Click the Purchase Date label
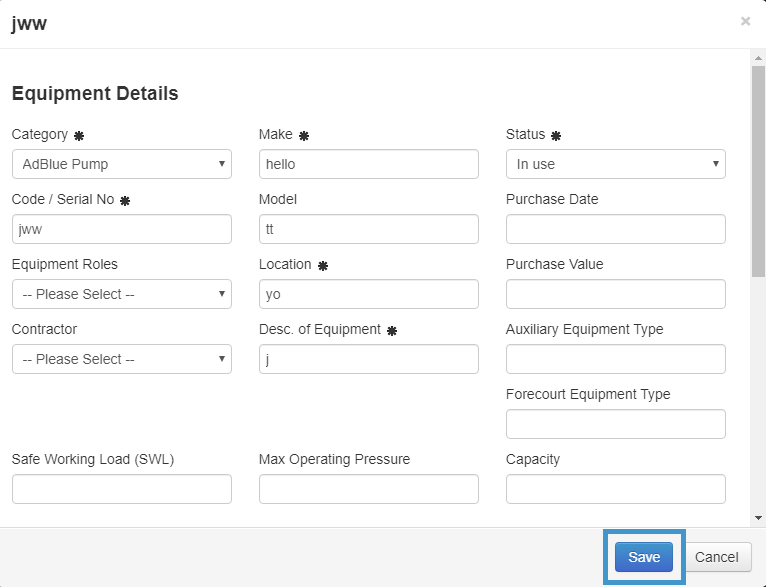 (x=552, y=199)
